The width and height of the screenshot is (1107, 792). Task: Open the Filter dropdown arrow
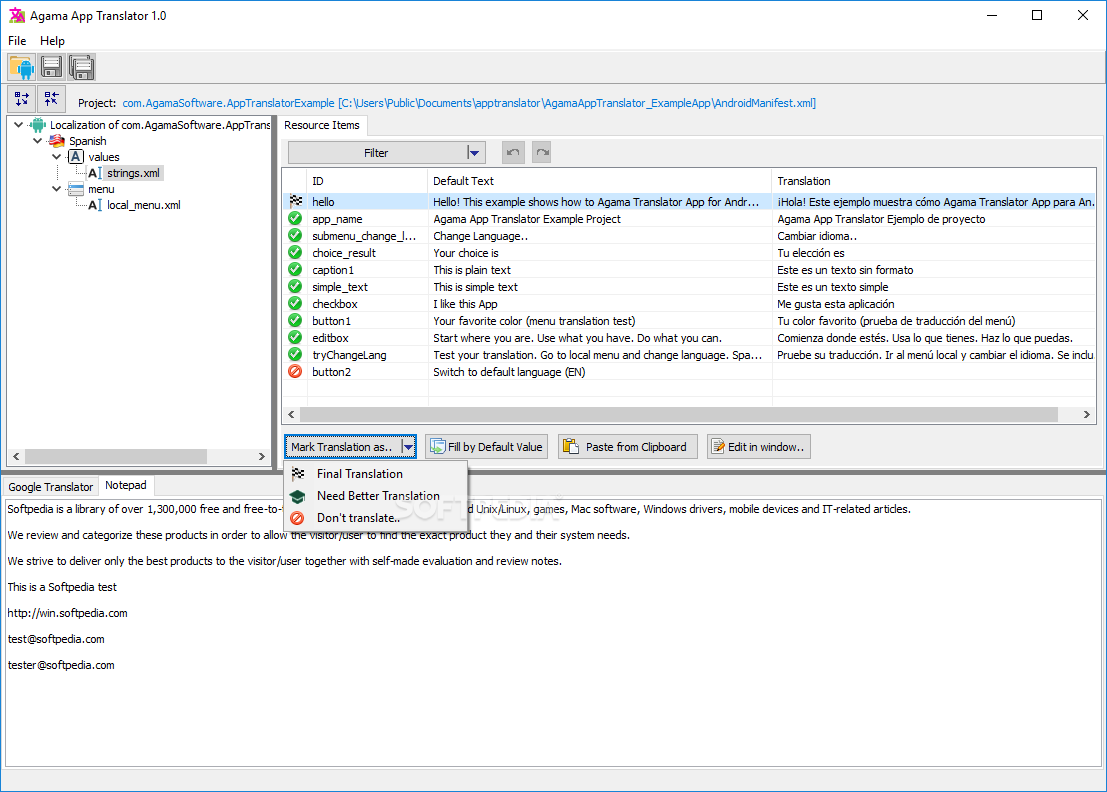(x=474, y=152)
